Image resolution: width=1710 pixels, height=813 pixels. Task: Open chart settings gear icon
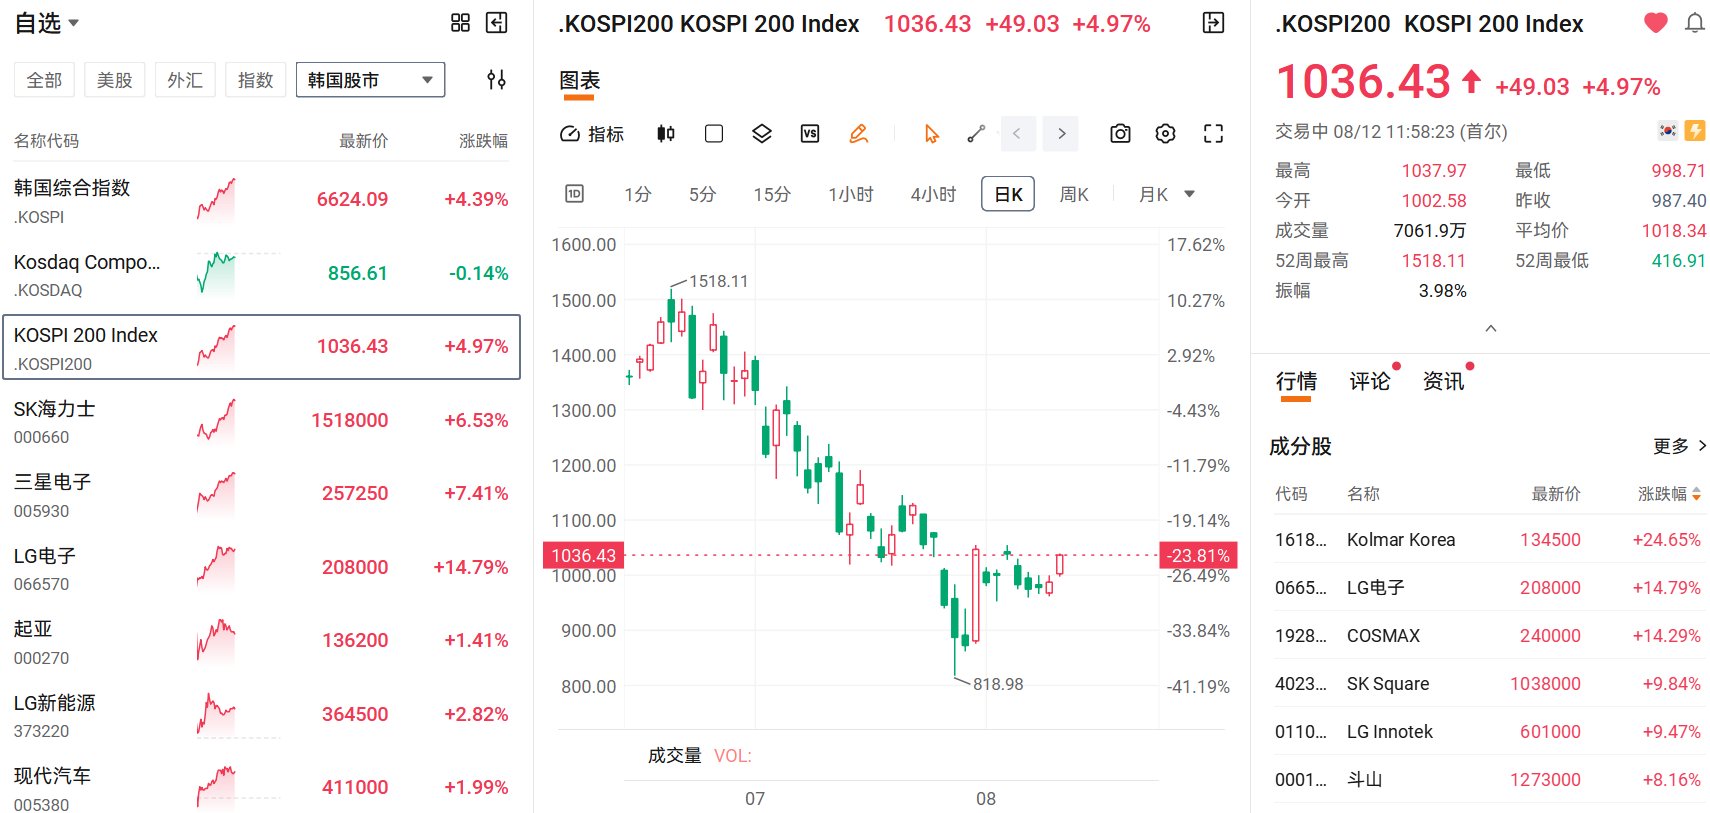tap(1165, 134)
